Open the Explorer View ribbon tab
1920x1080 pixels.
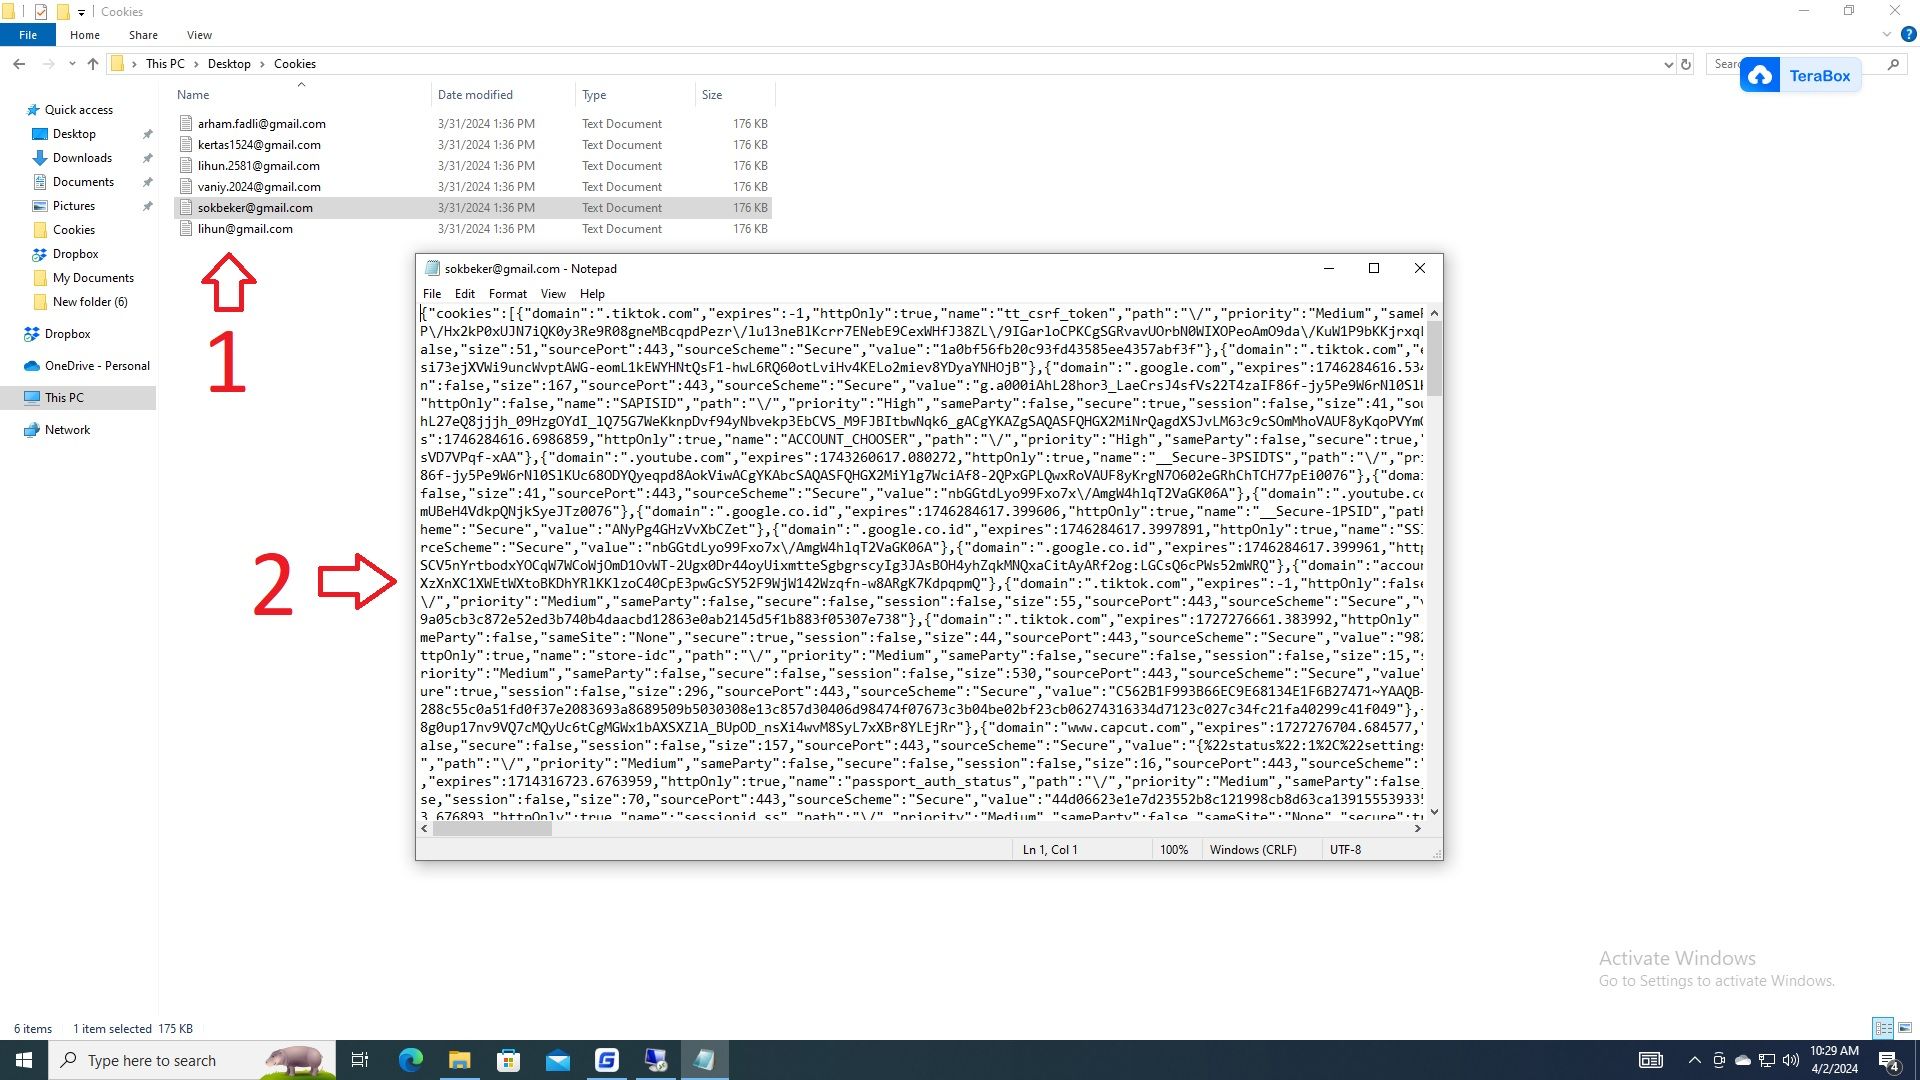pyautogui.click(x=199, y=35)
